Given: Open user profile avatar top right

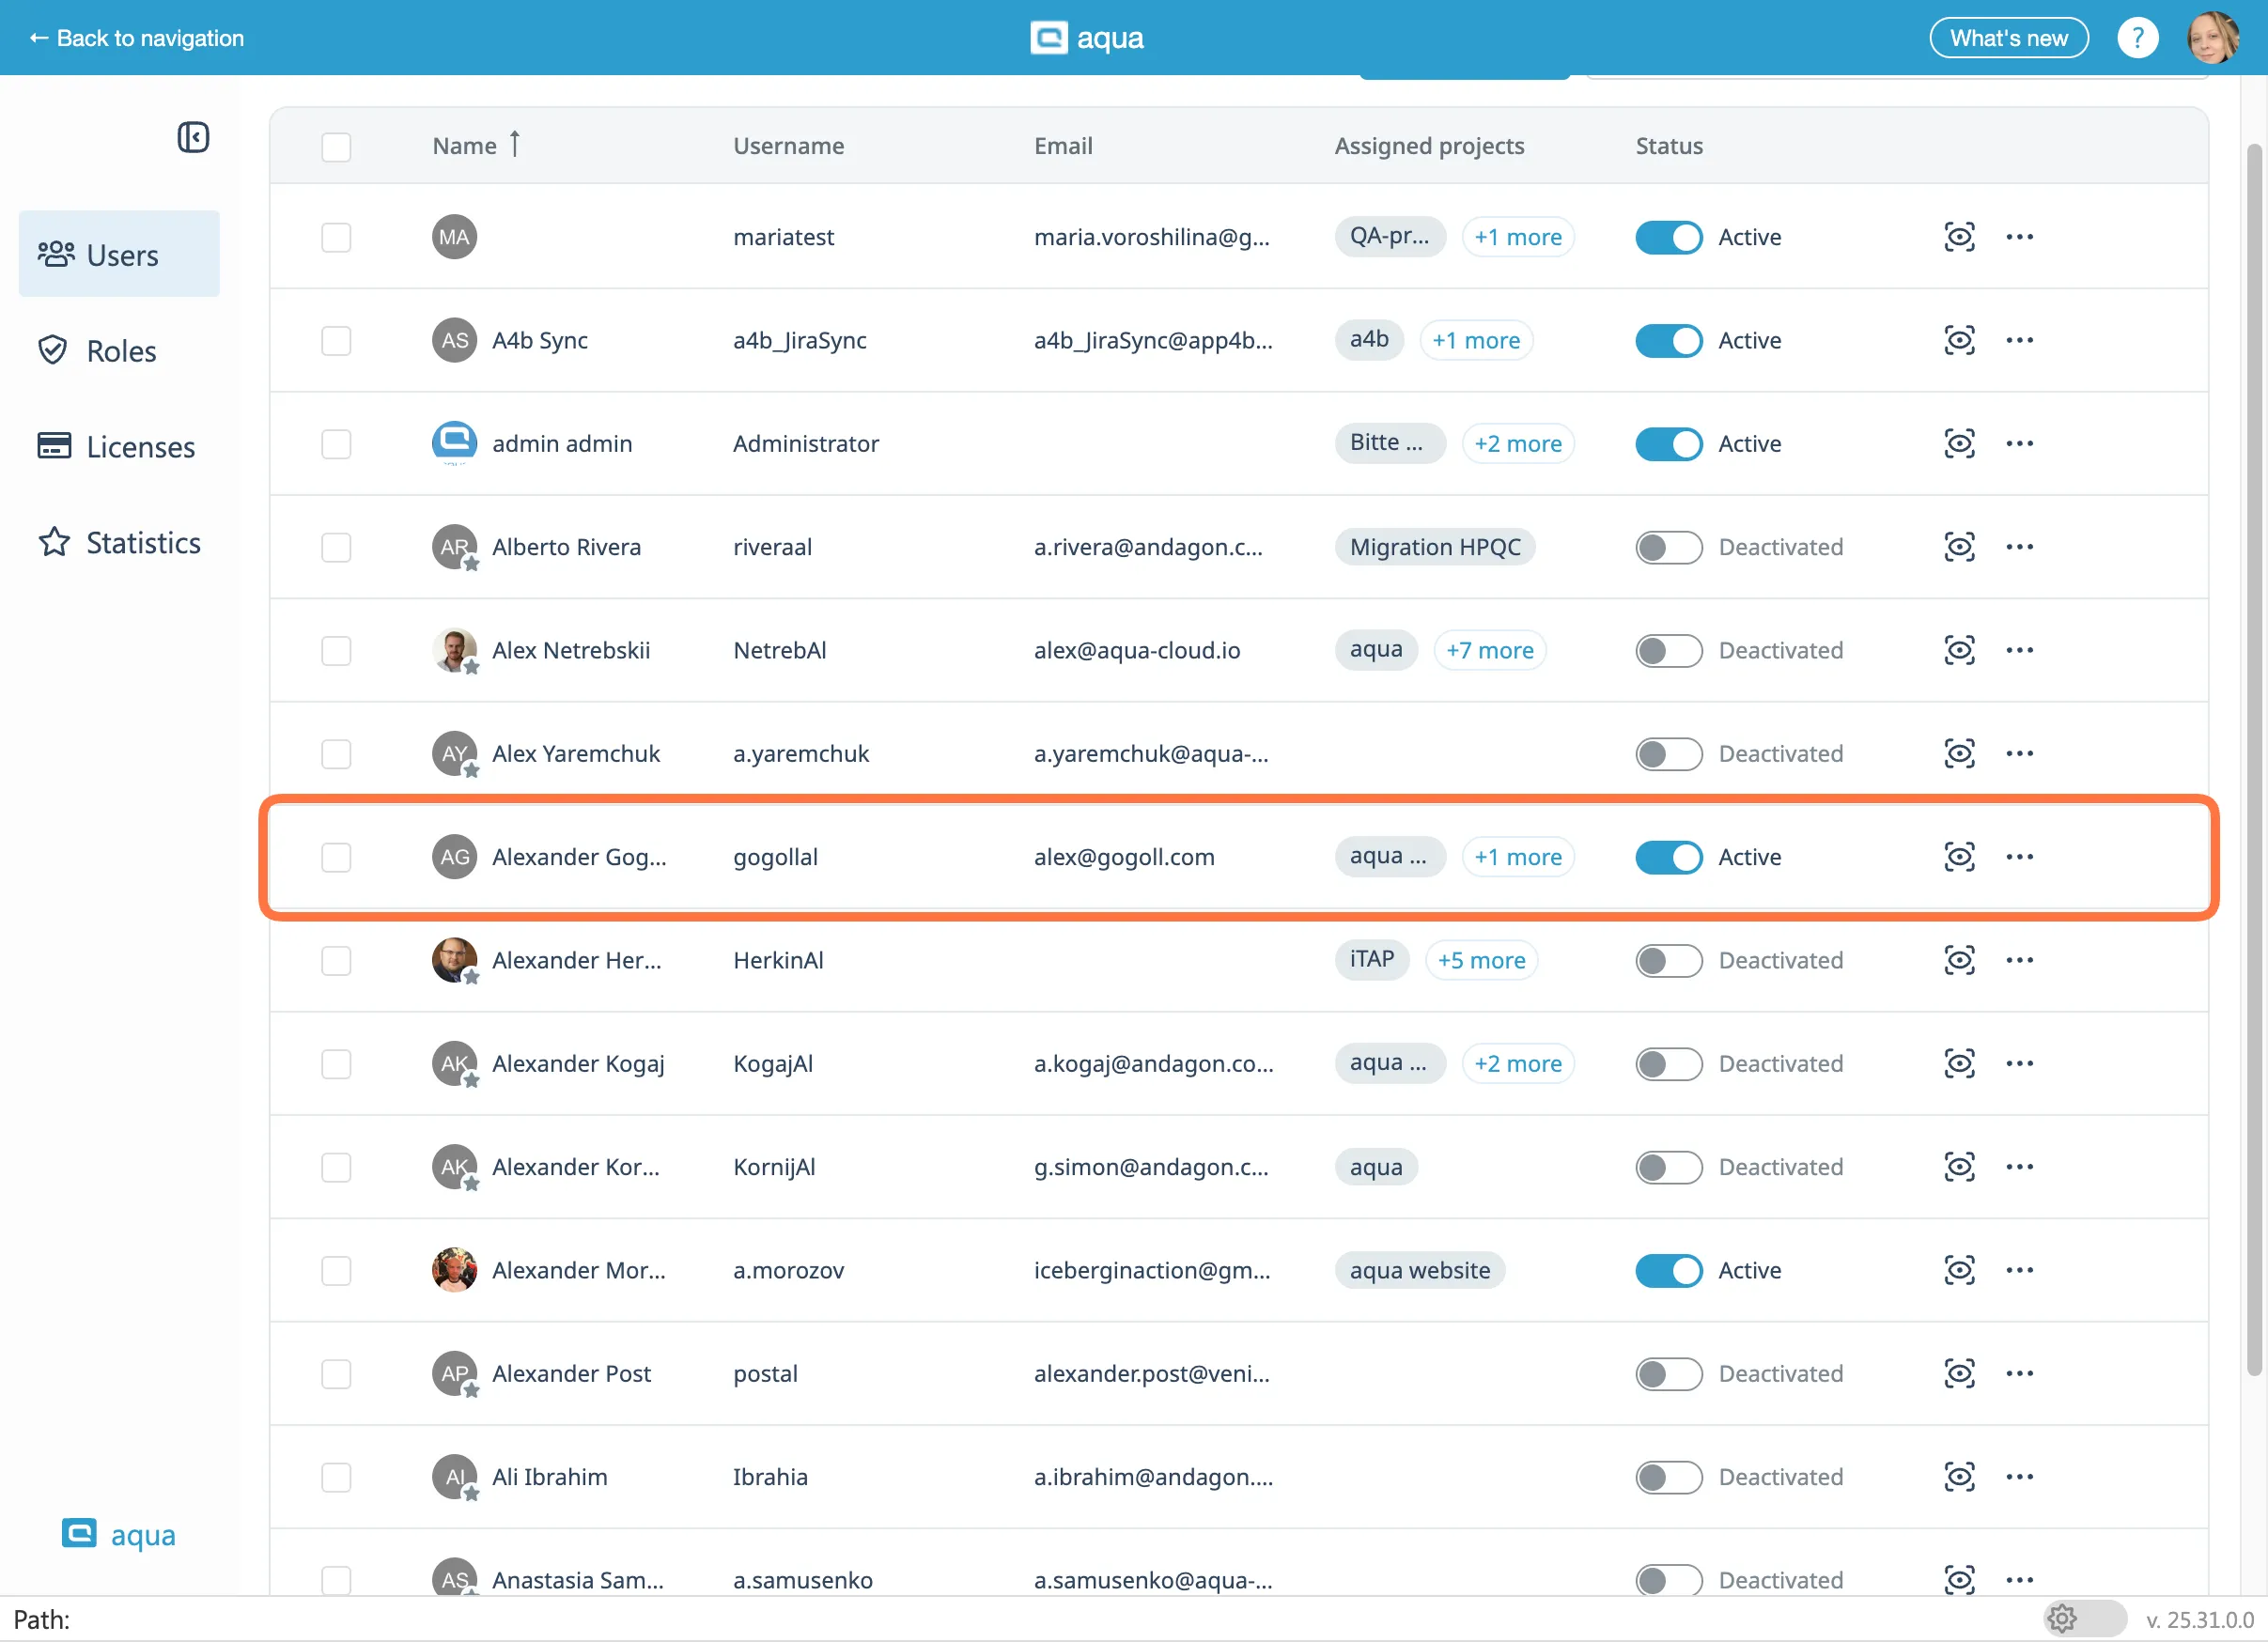Looking at the screenshot, I should (x=2213, y=38).
